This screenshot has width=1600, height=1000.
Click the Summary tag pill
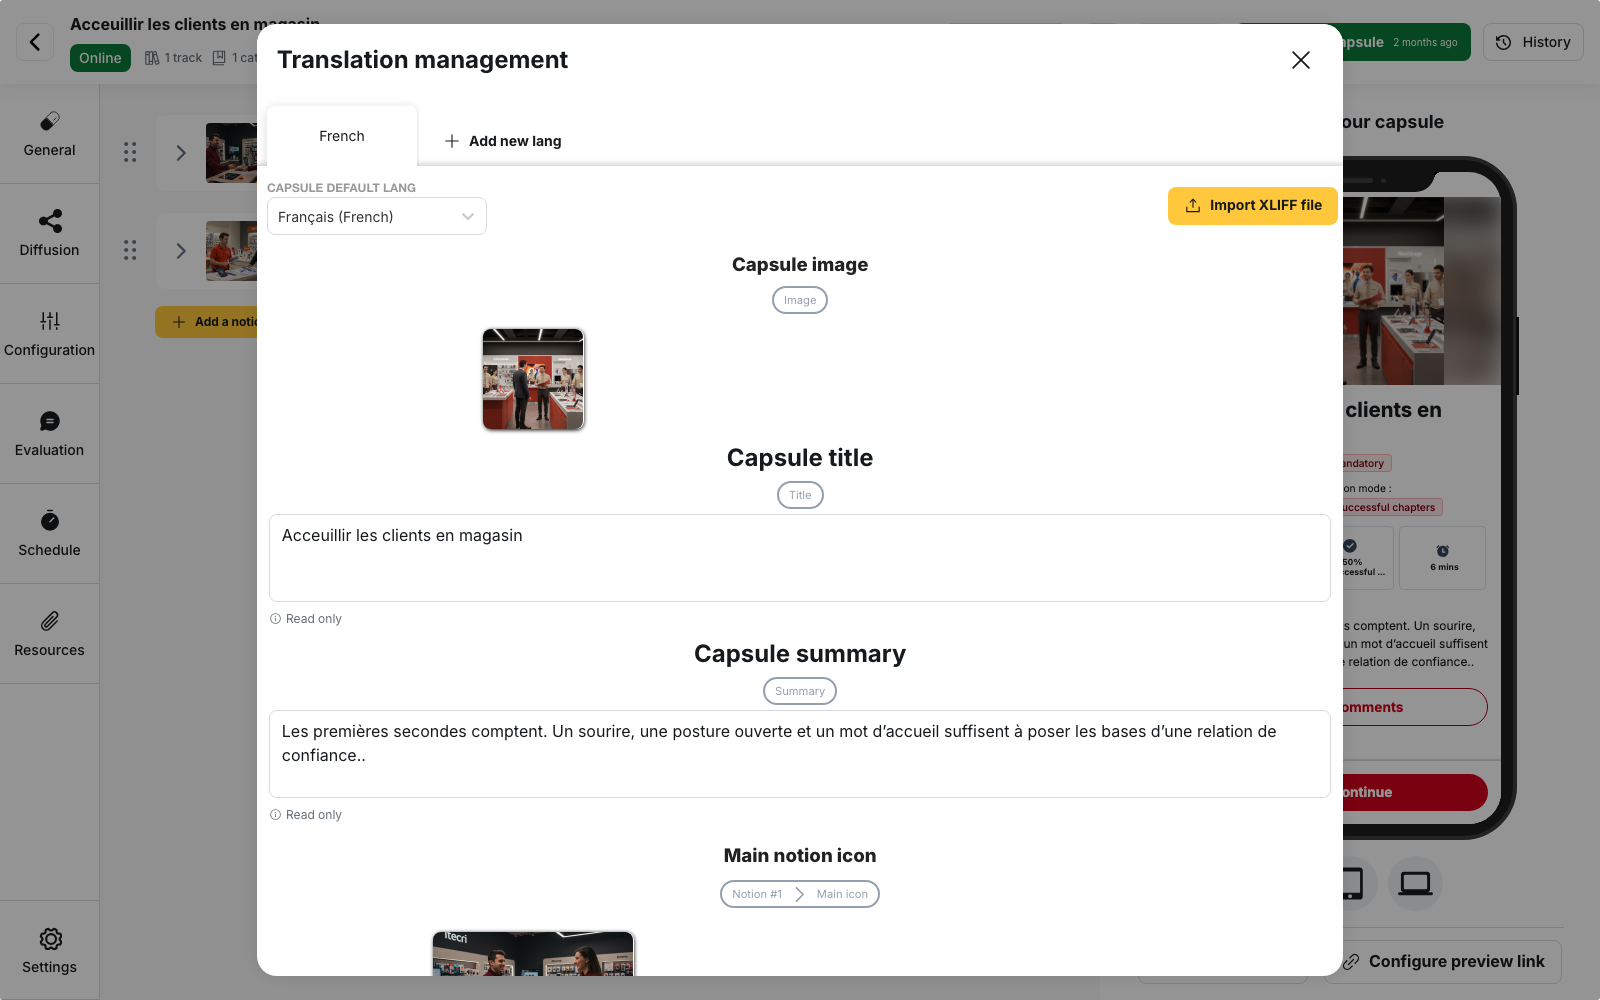tap(800, 691)
